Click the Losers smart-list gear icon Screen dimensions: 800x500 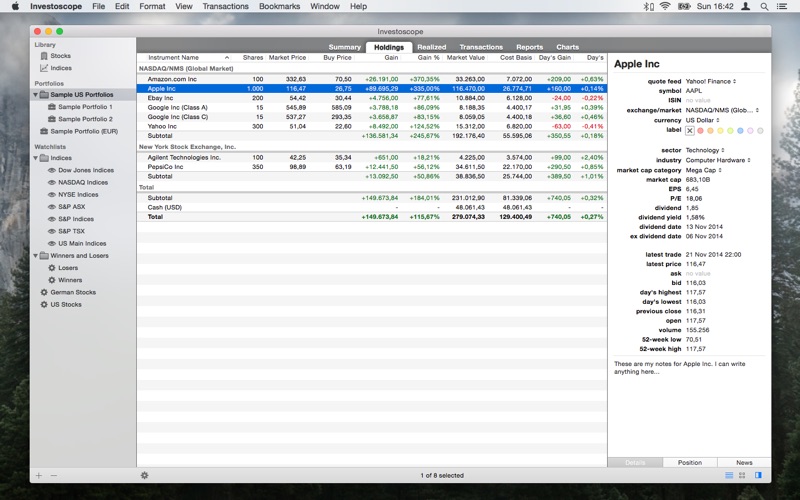click(52, 268)
